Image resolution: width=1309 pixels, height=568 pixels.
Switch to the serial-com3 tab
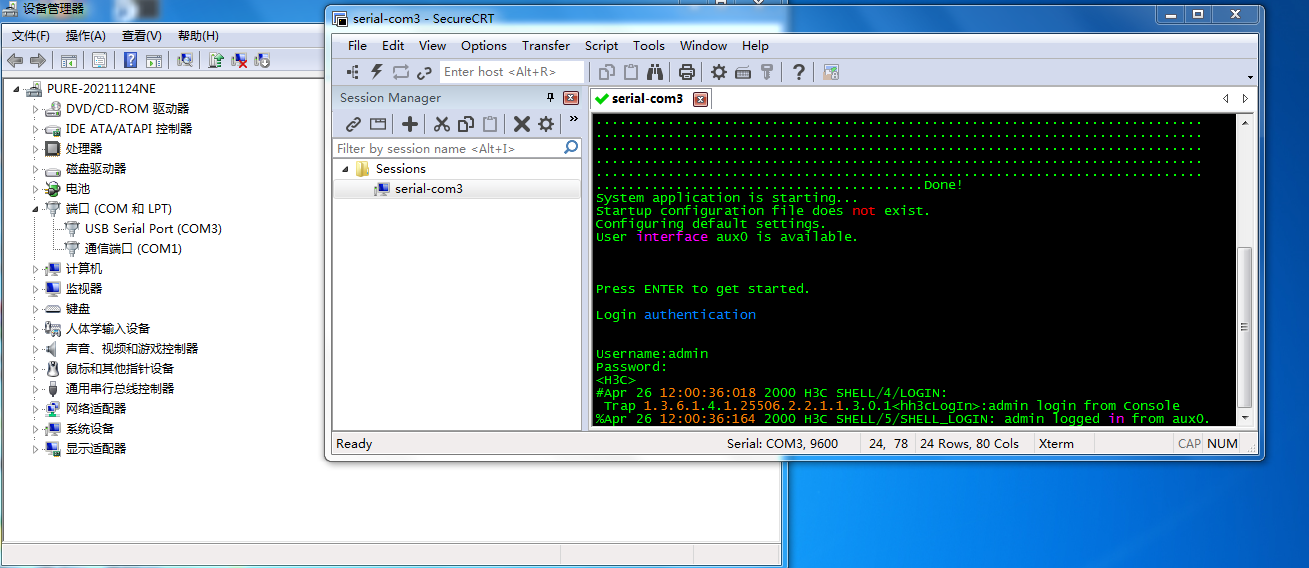pyautogui.click(x=646, y=99)
